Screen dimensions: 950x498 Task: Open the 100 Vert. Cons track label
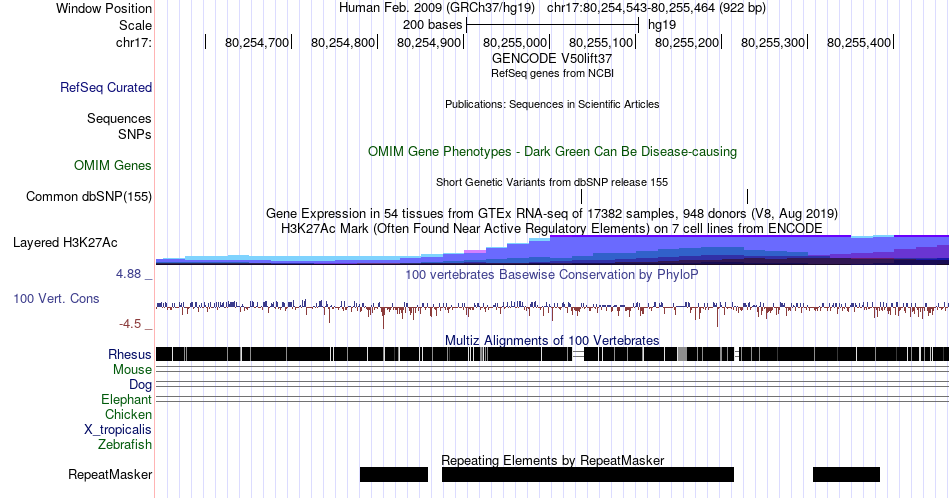coord(56,298)
